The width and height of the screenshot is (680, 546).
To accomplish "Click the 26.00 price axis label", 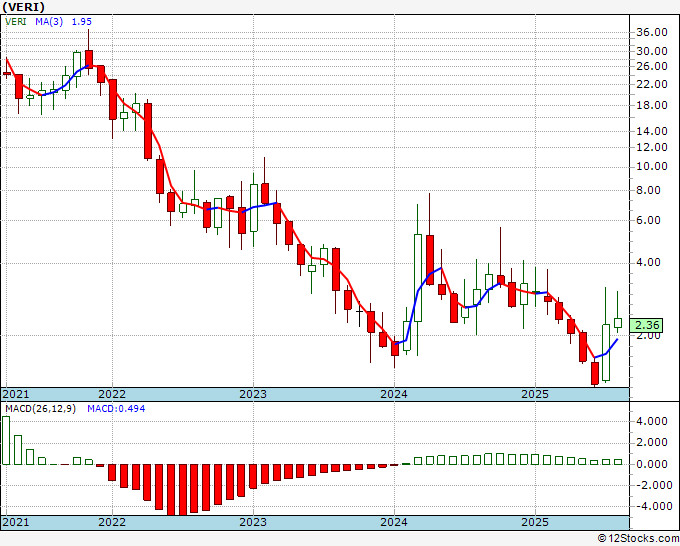I will pyautogui.click(x=652, y=66).
